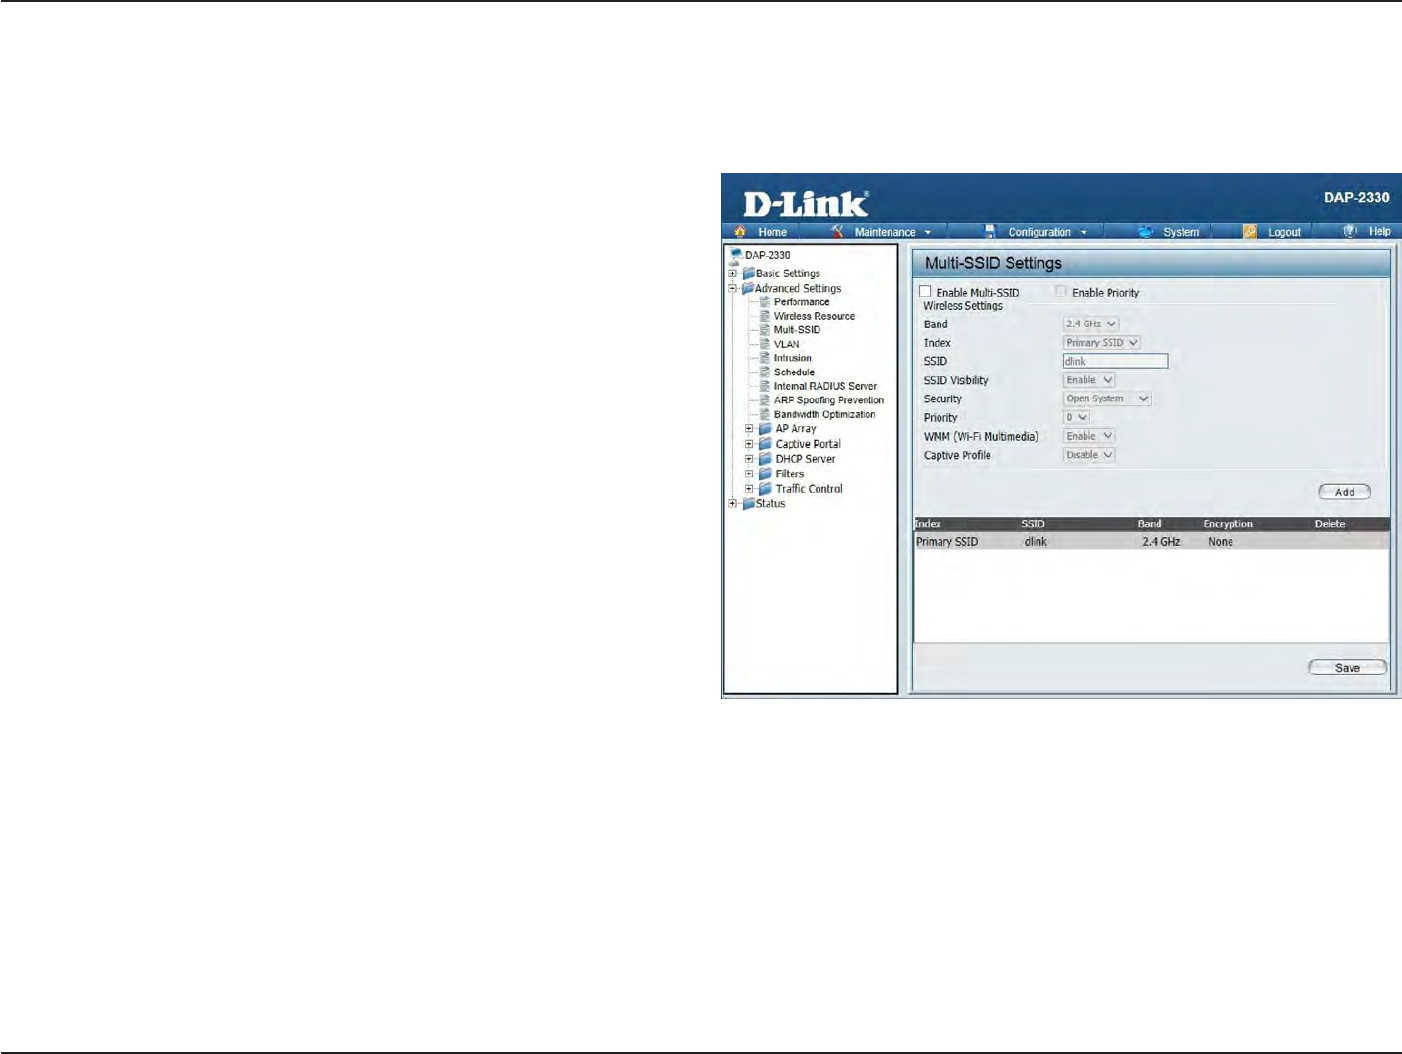Image resolution: width=1402 pixels, height=1054 pixels.
Task: Click the D-Link logo
Action: click(x=806, y=203)
